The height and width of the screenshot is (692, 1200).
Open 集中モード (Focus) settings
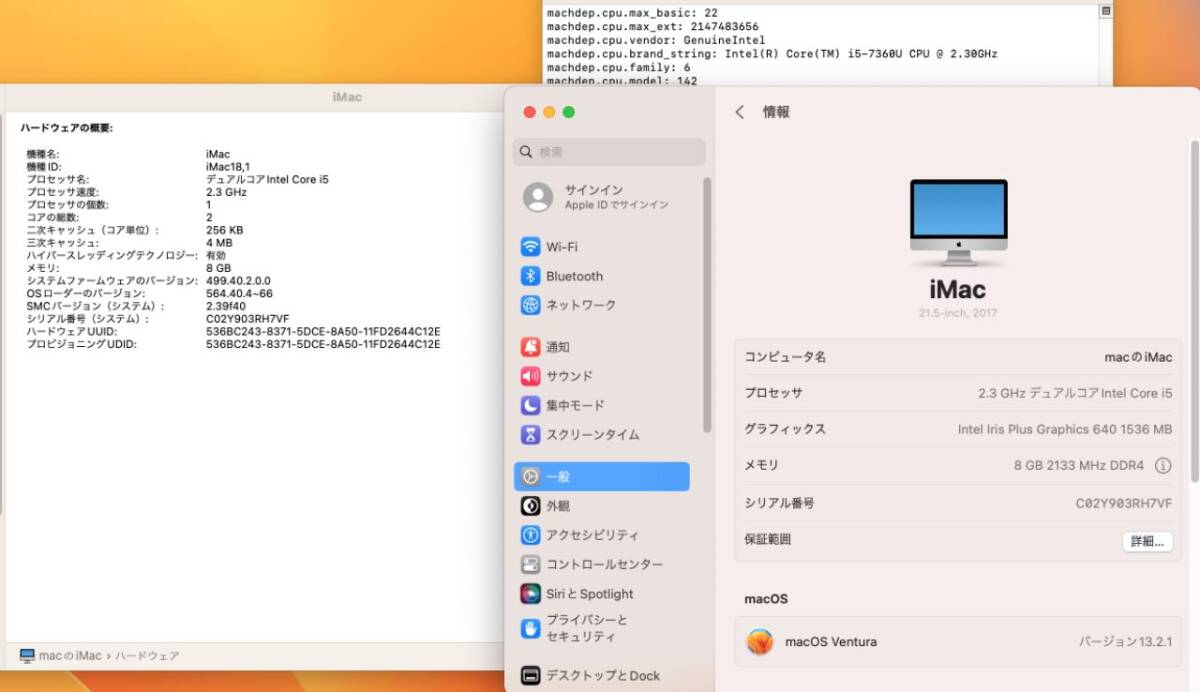coord(575,405)
